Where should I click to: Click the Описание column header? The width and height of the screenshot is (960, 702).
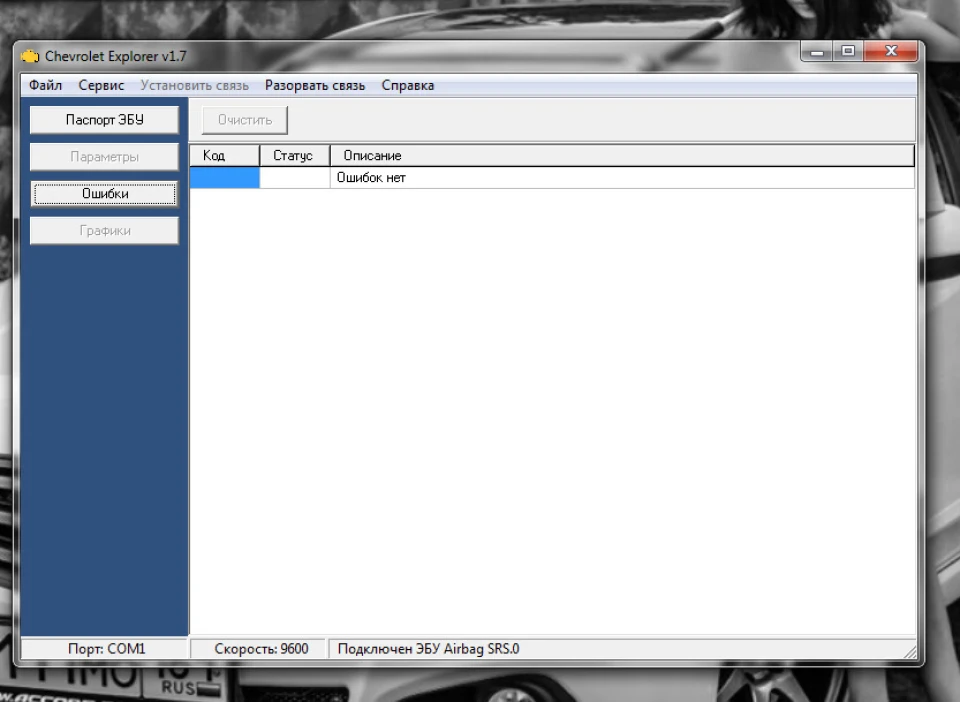(x=623, y=155)
